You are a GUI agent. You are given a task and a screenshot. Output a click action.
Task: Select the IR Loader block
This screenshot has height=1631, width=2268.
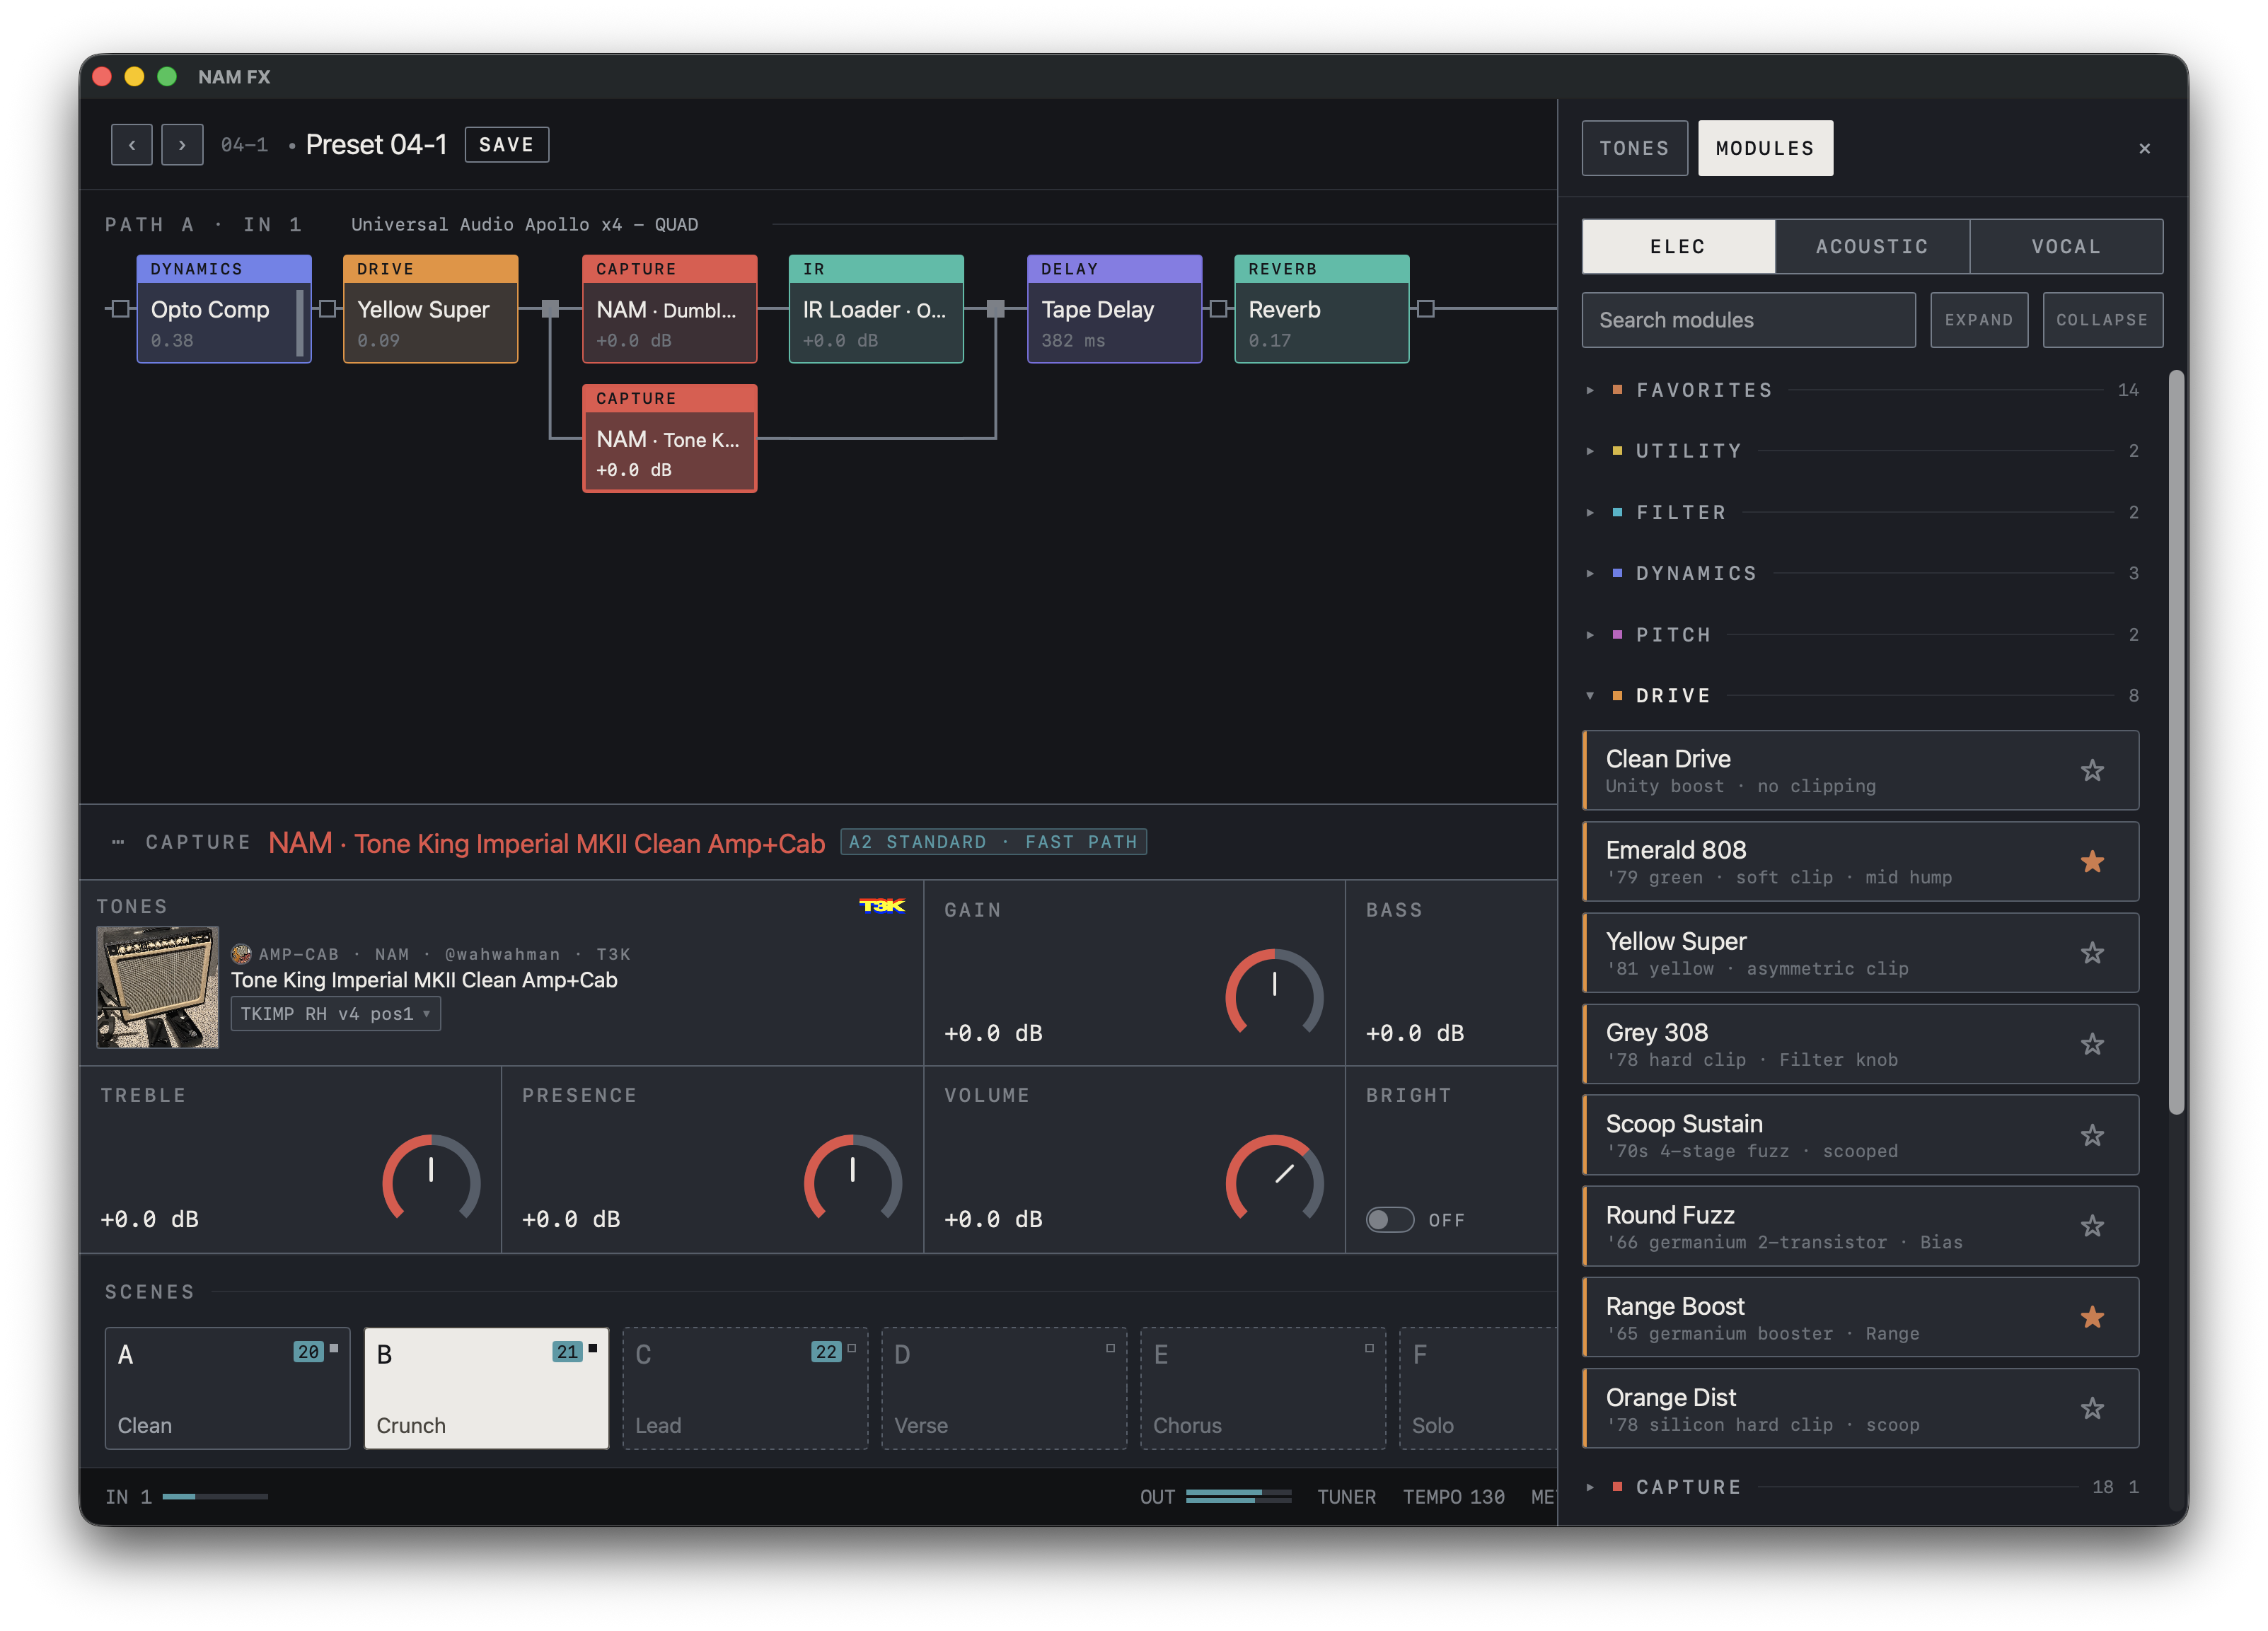[x=876, y=309]
